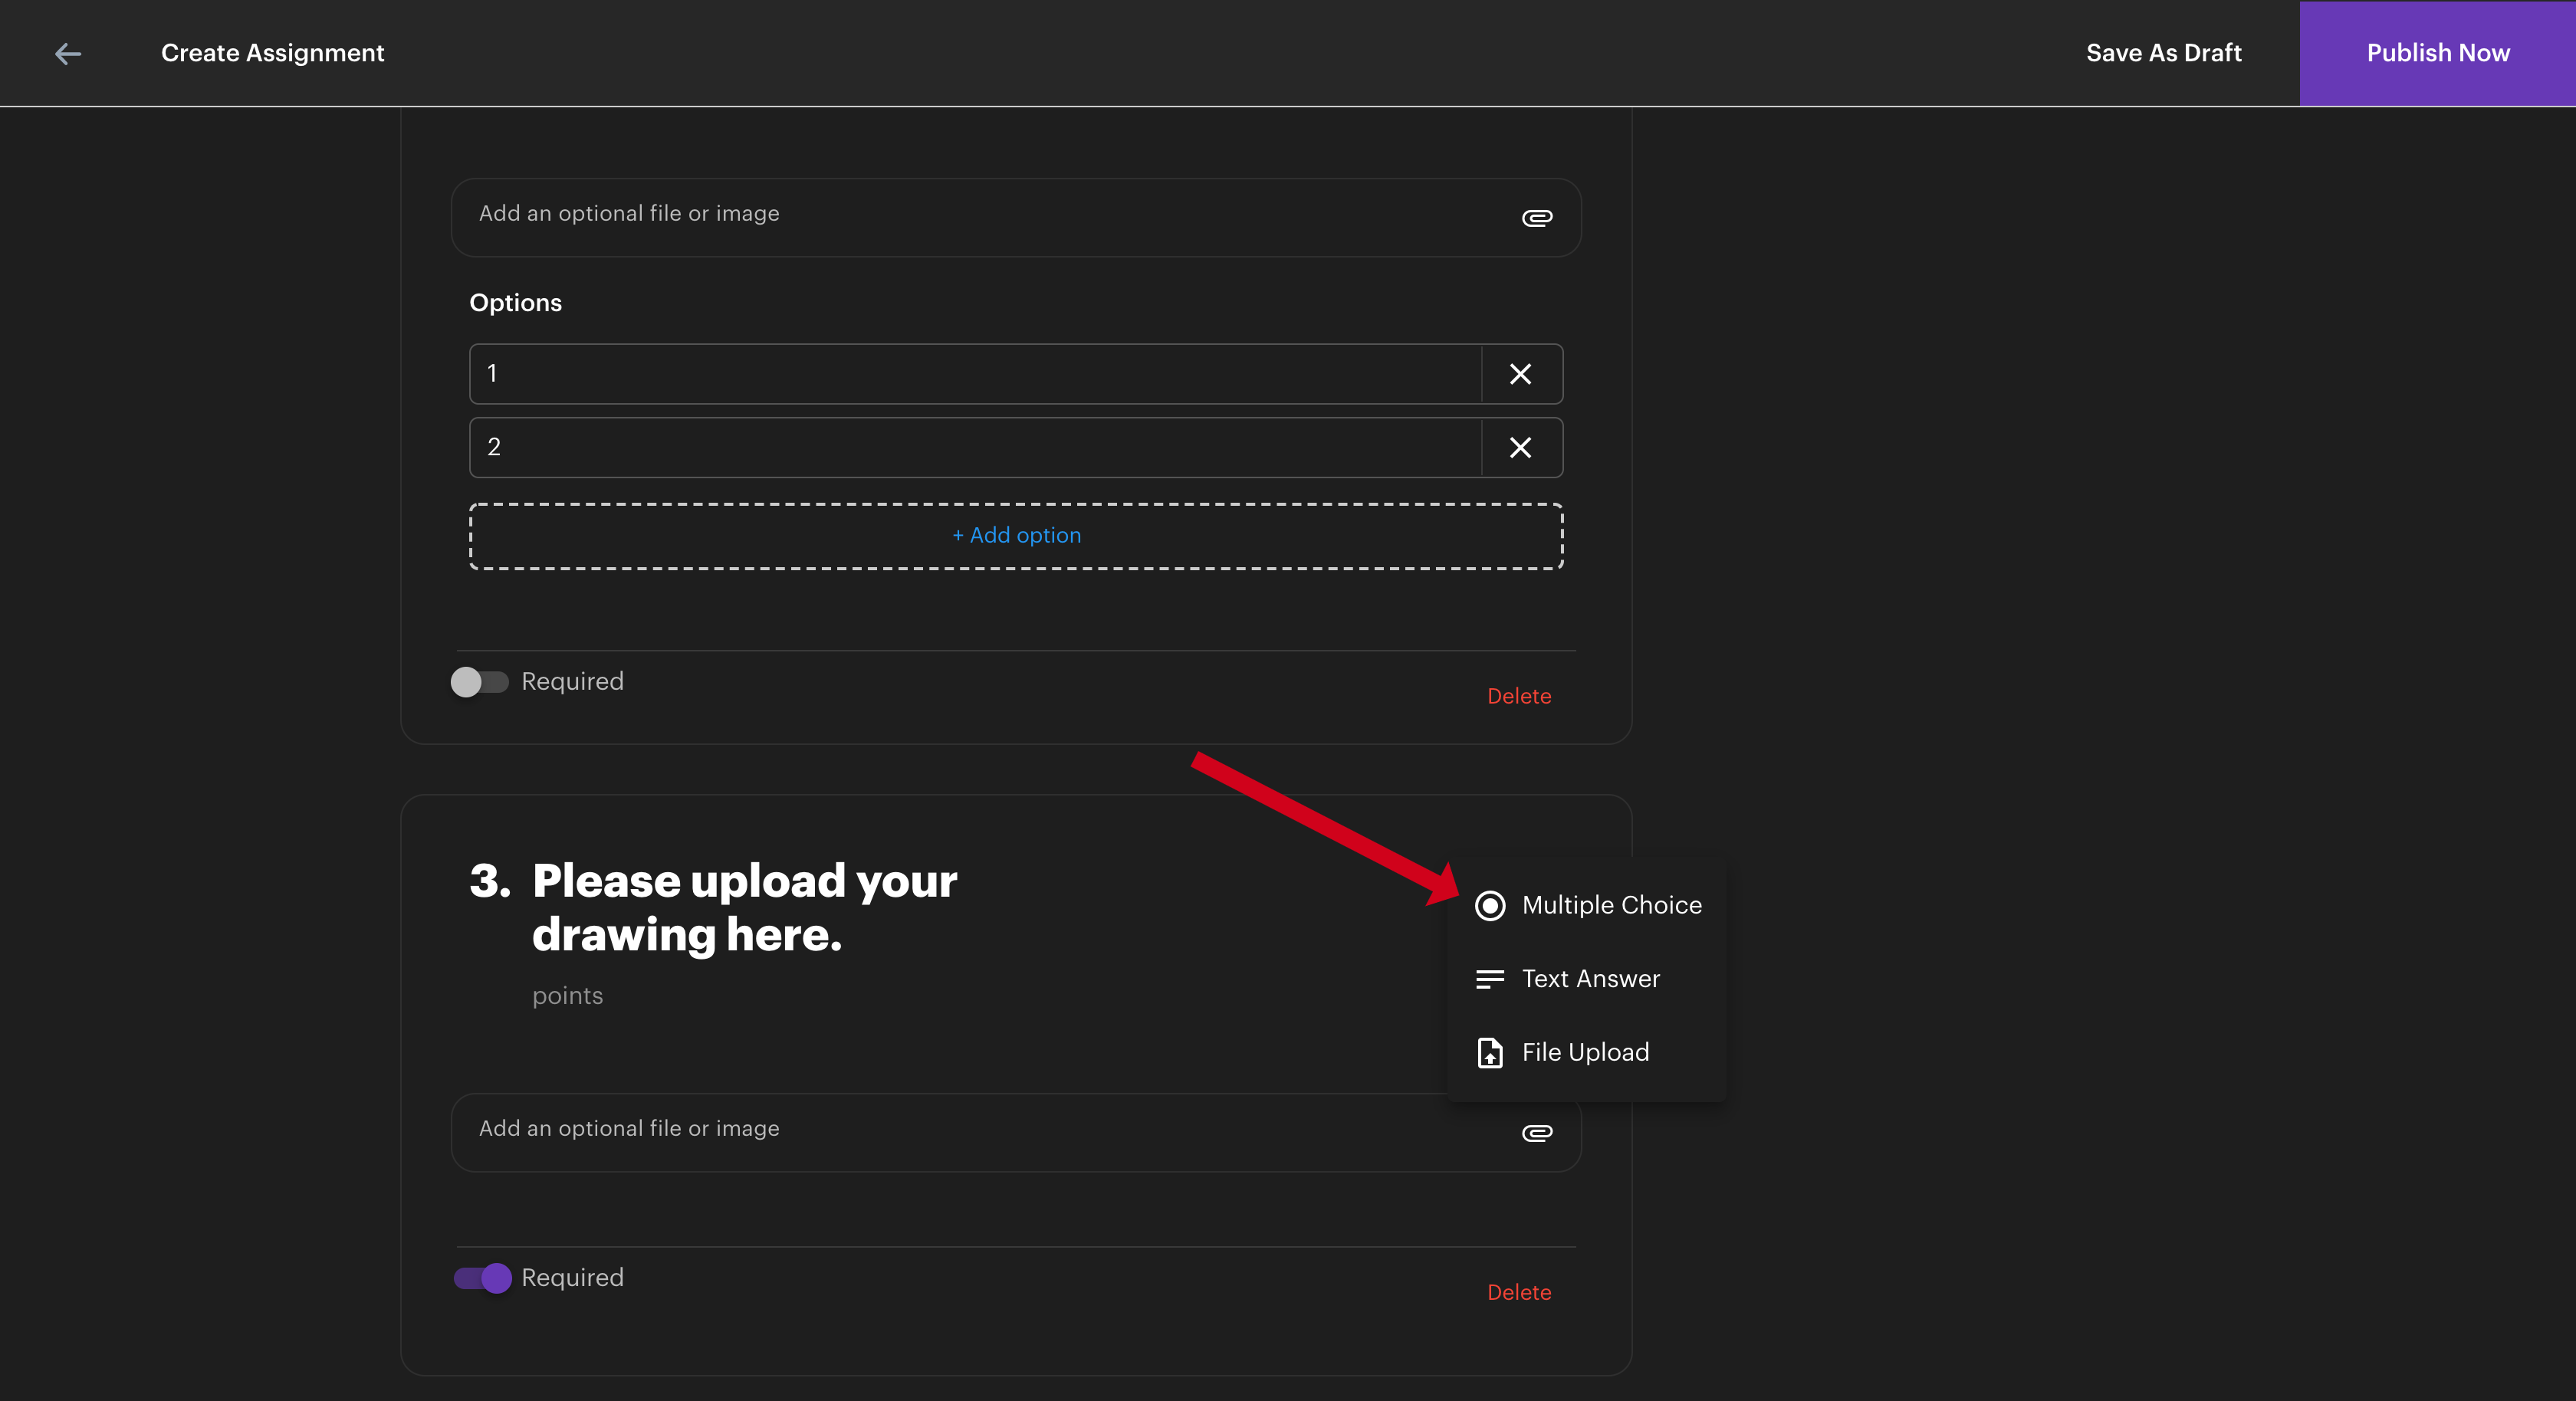Pick File Upload question type

pyautogui.click(x=1585, y=1052)
